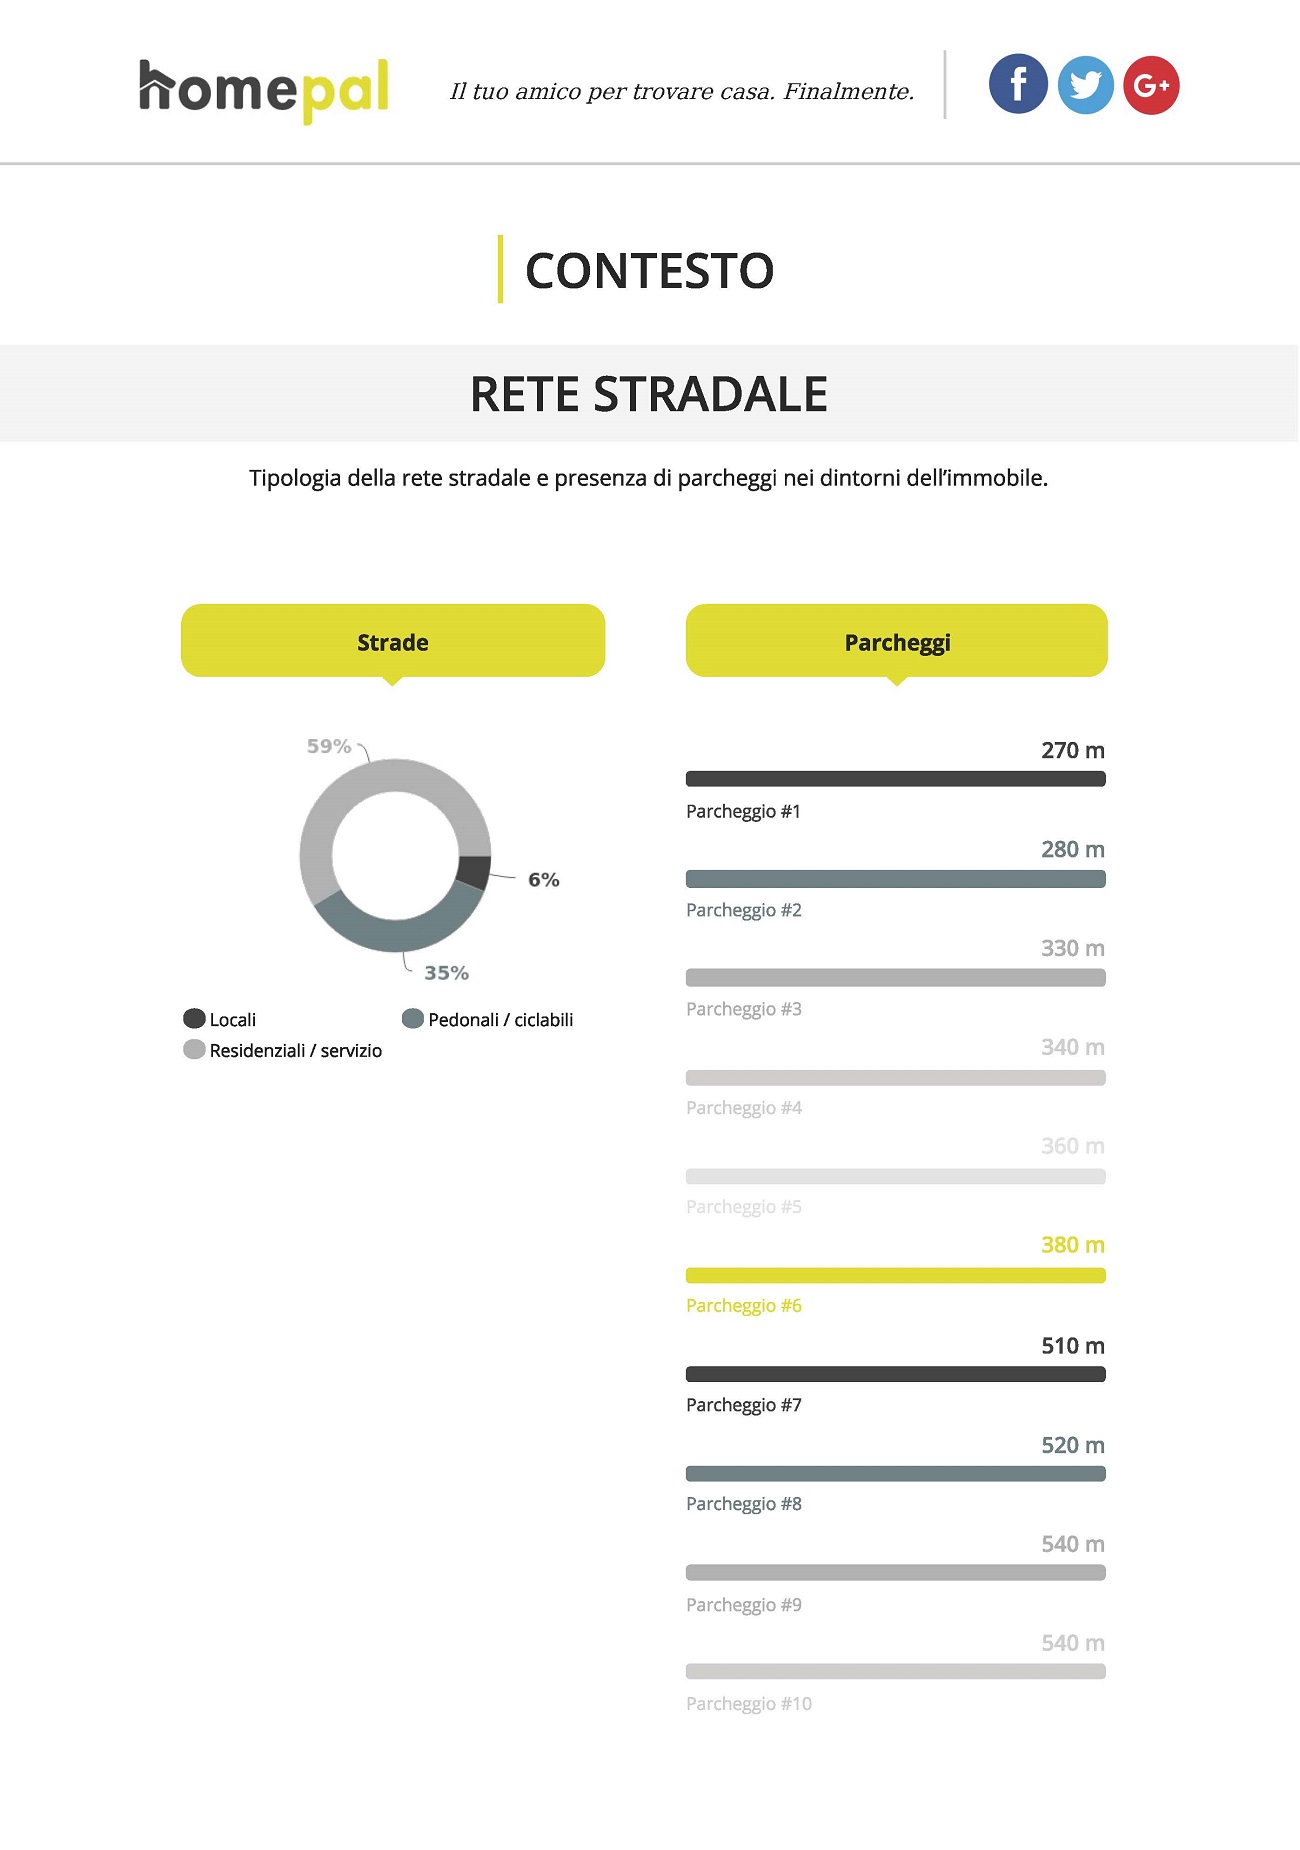
Task: Click the Google Plus icon
Action: click(x=1151, y=85)
